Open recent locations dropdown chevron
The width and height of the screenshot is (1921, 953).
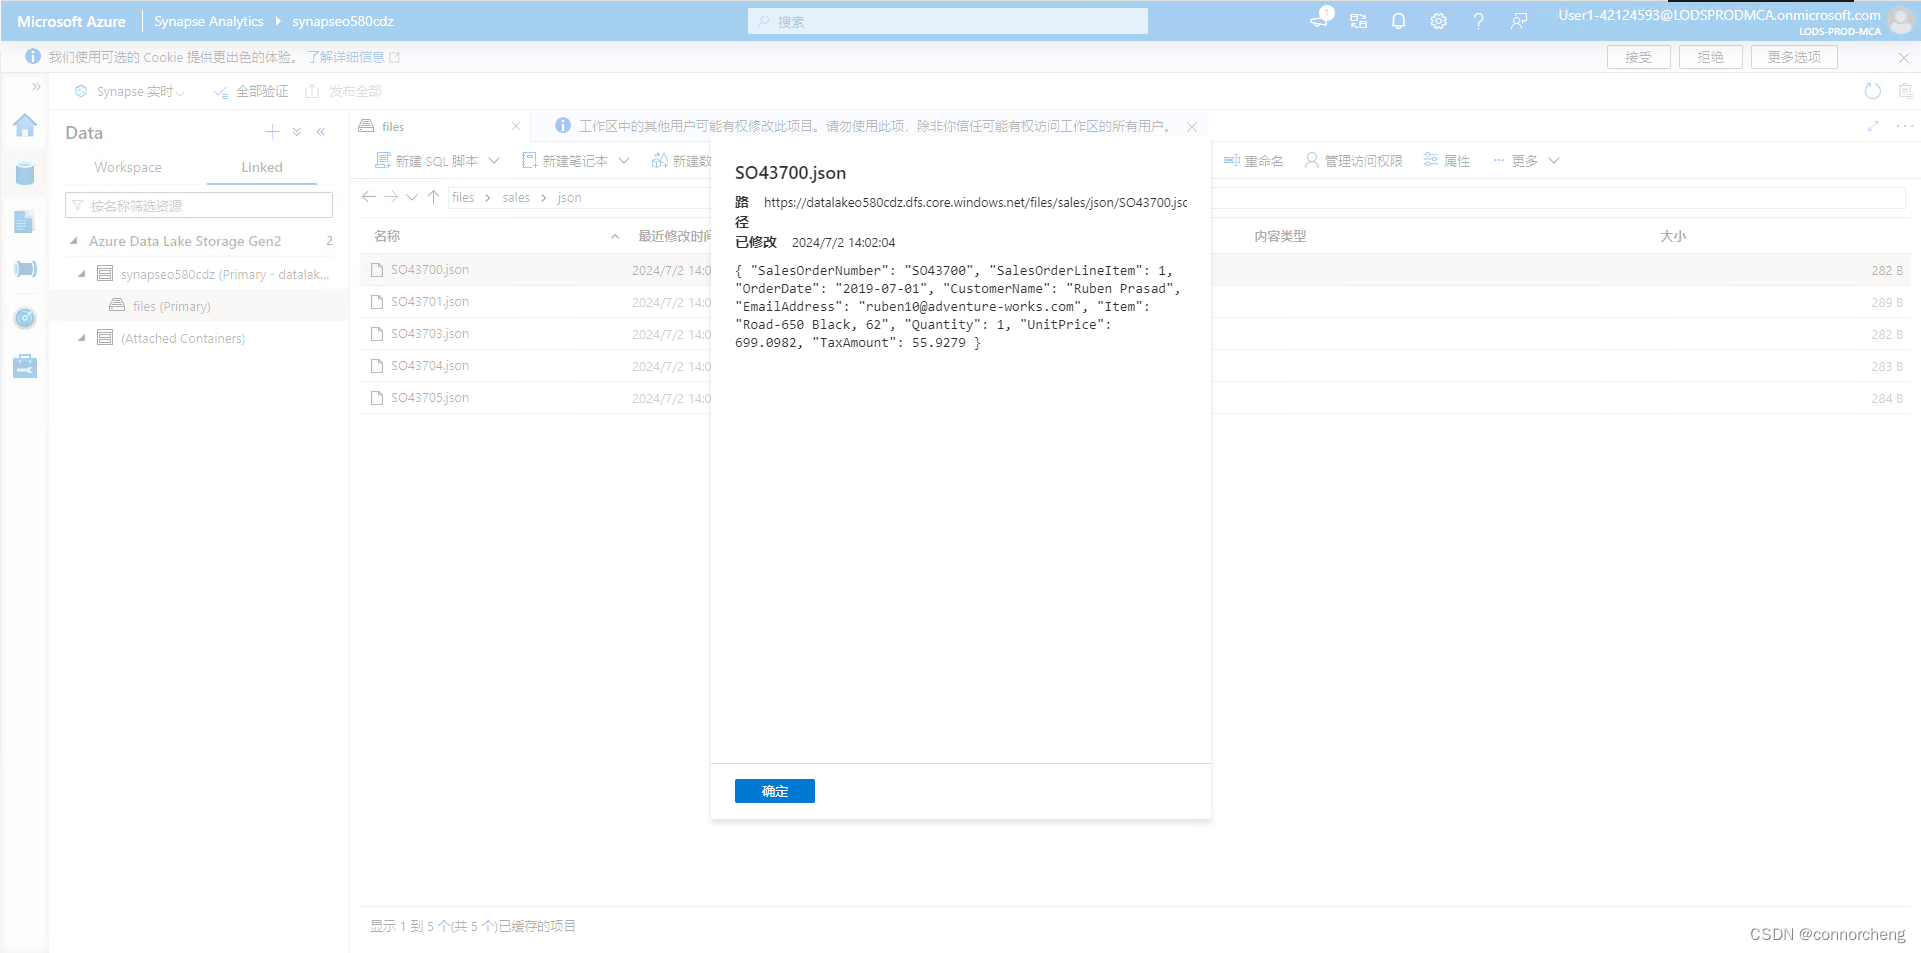point(412,197)
